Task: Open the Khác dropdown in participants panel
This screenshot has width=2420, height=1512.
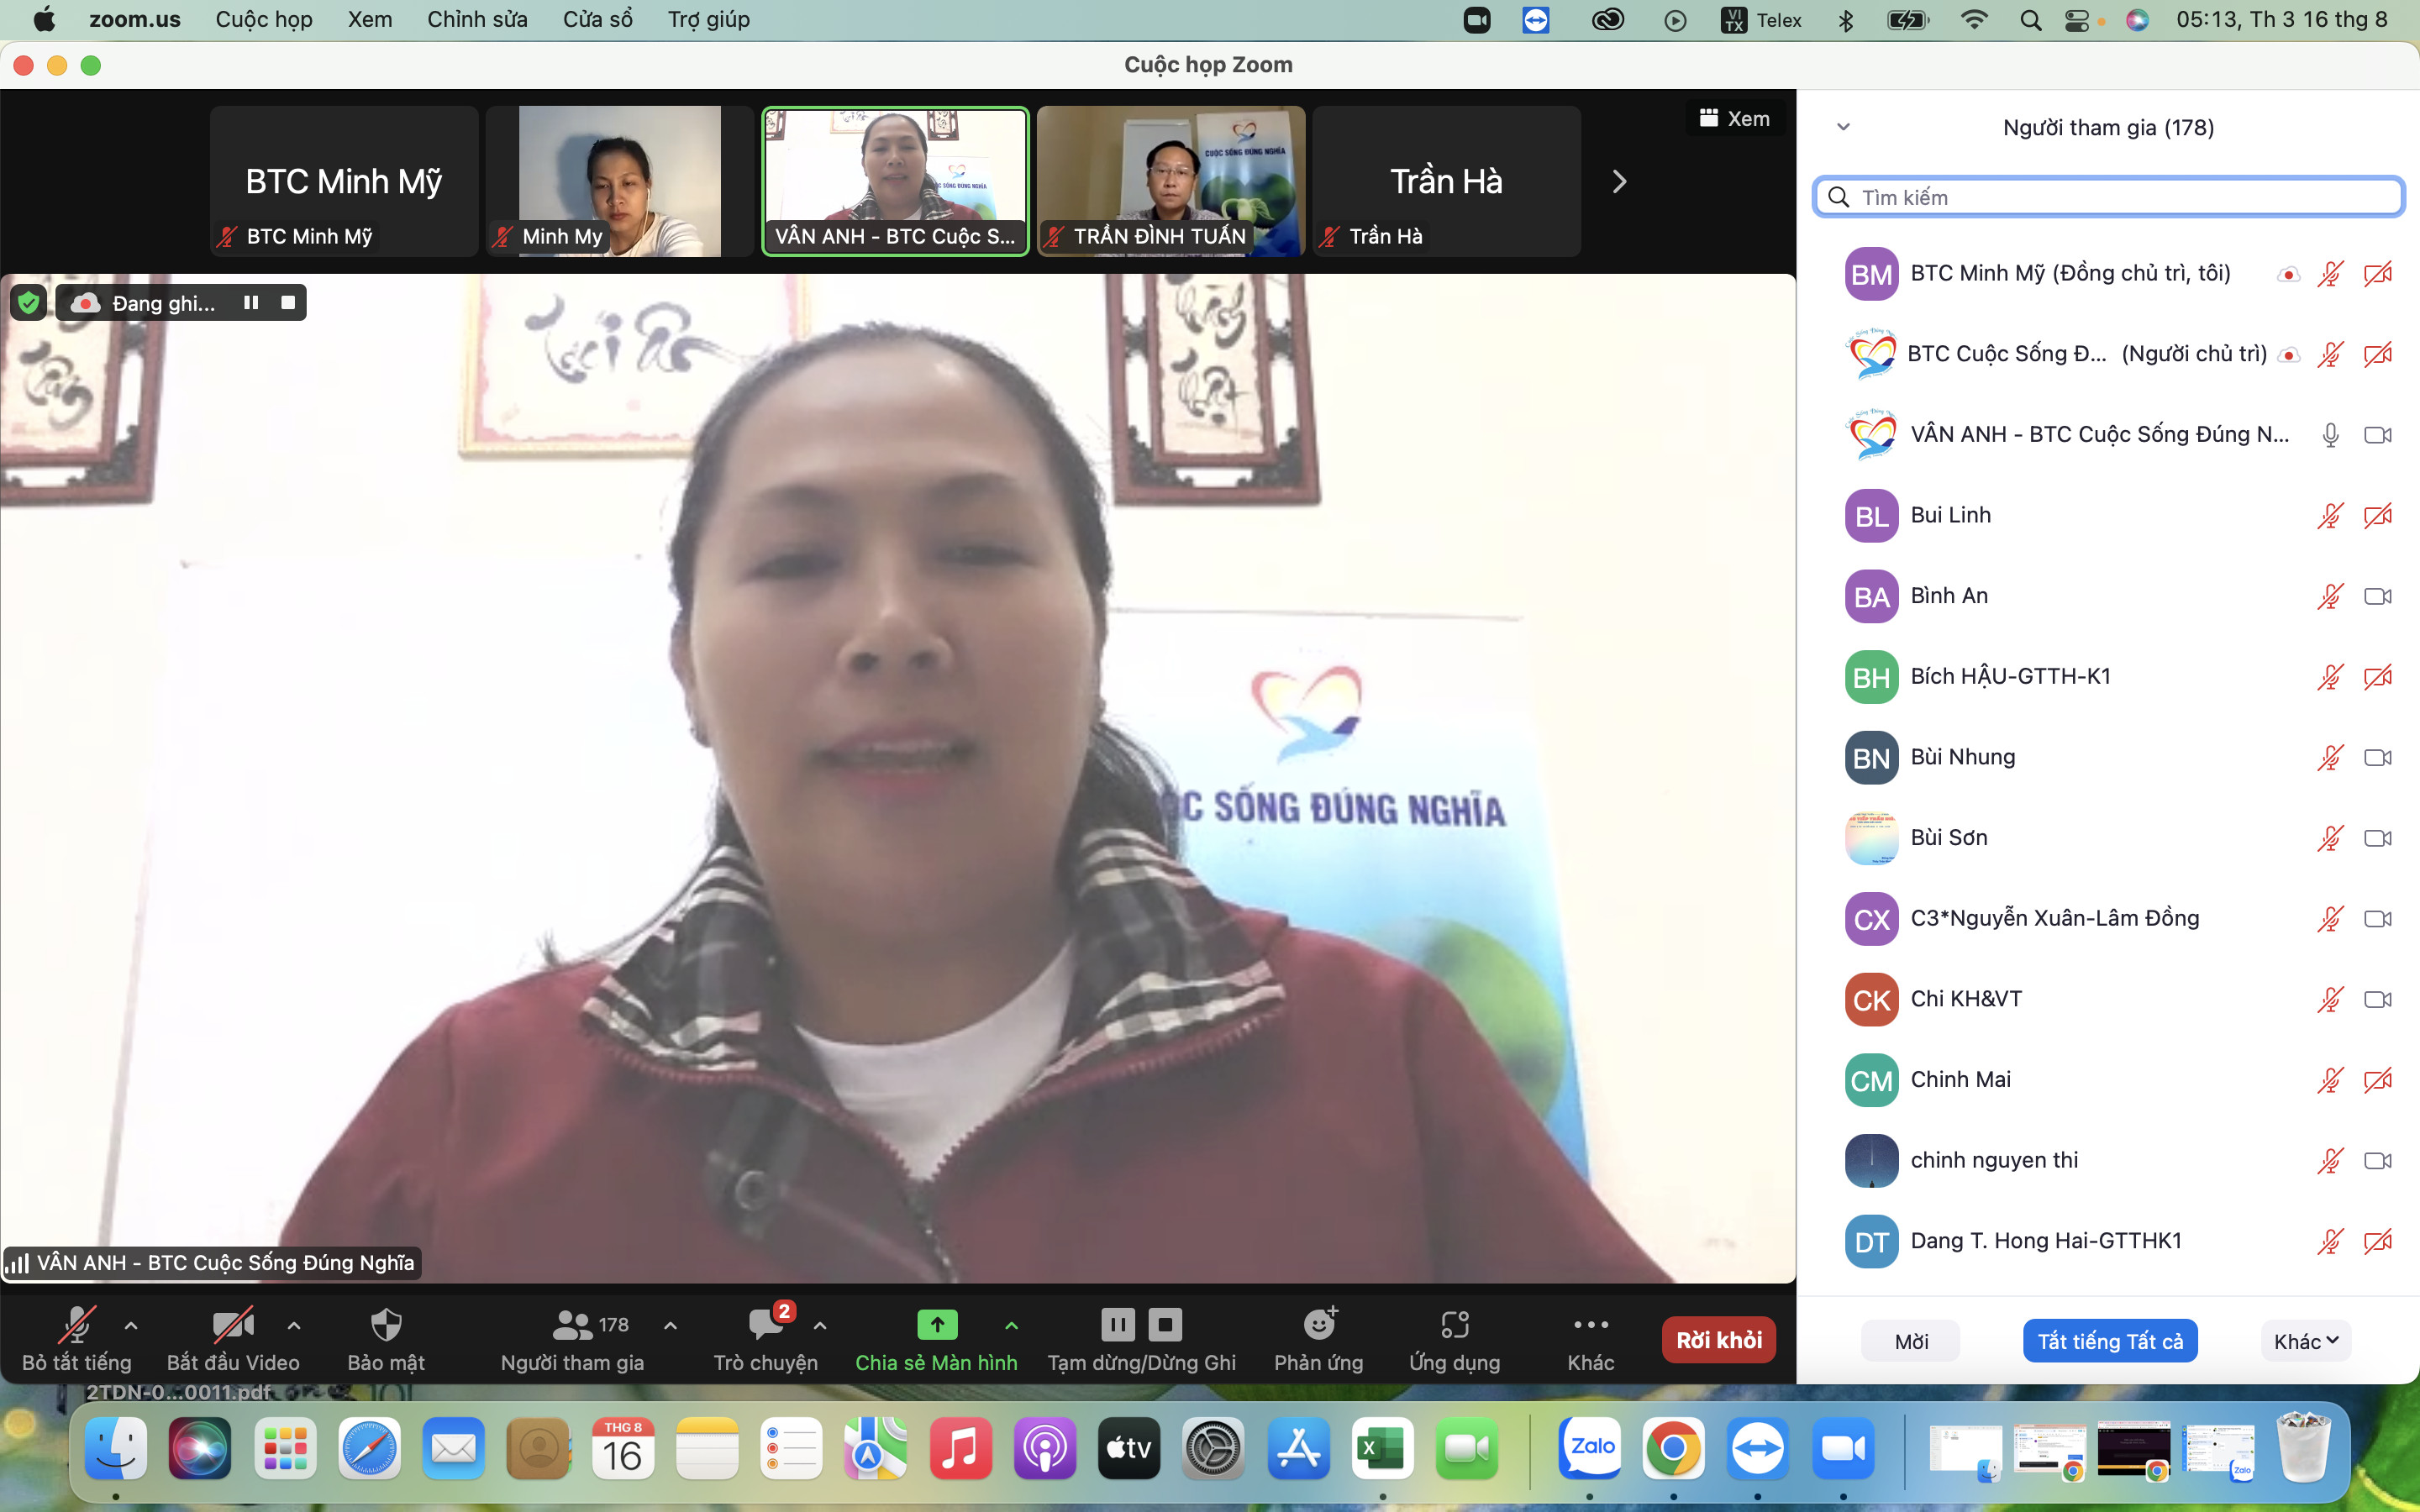Action: pos(2305,1342)
